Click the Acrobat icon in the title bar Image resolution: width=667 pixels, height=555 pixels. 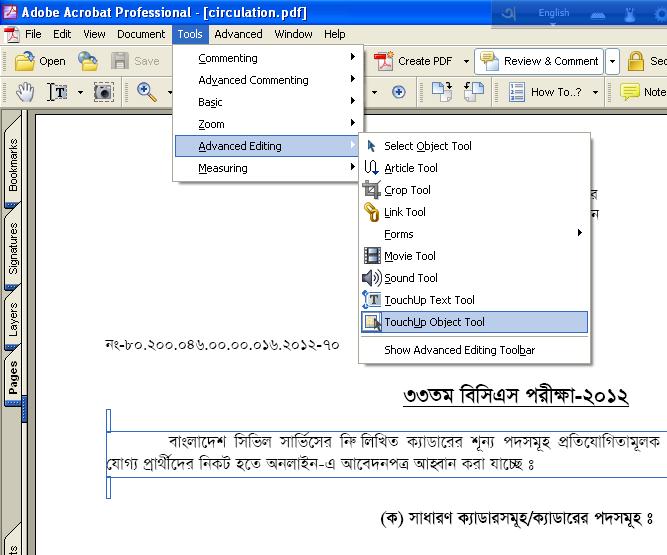tap(10, 12)
